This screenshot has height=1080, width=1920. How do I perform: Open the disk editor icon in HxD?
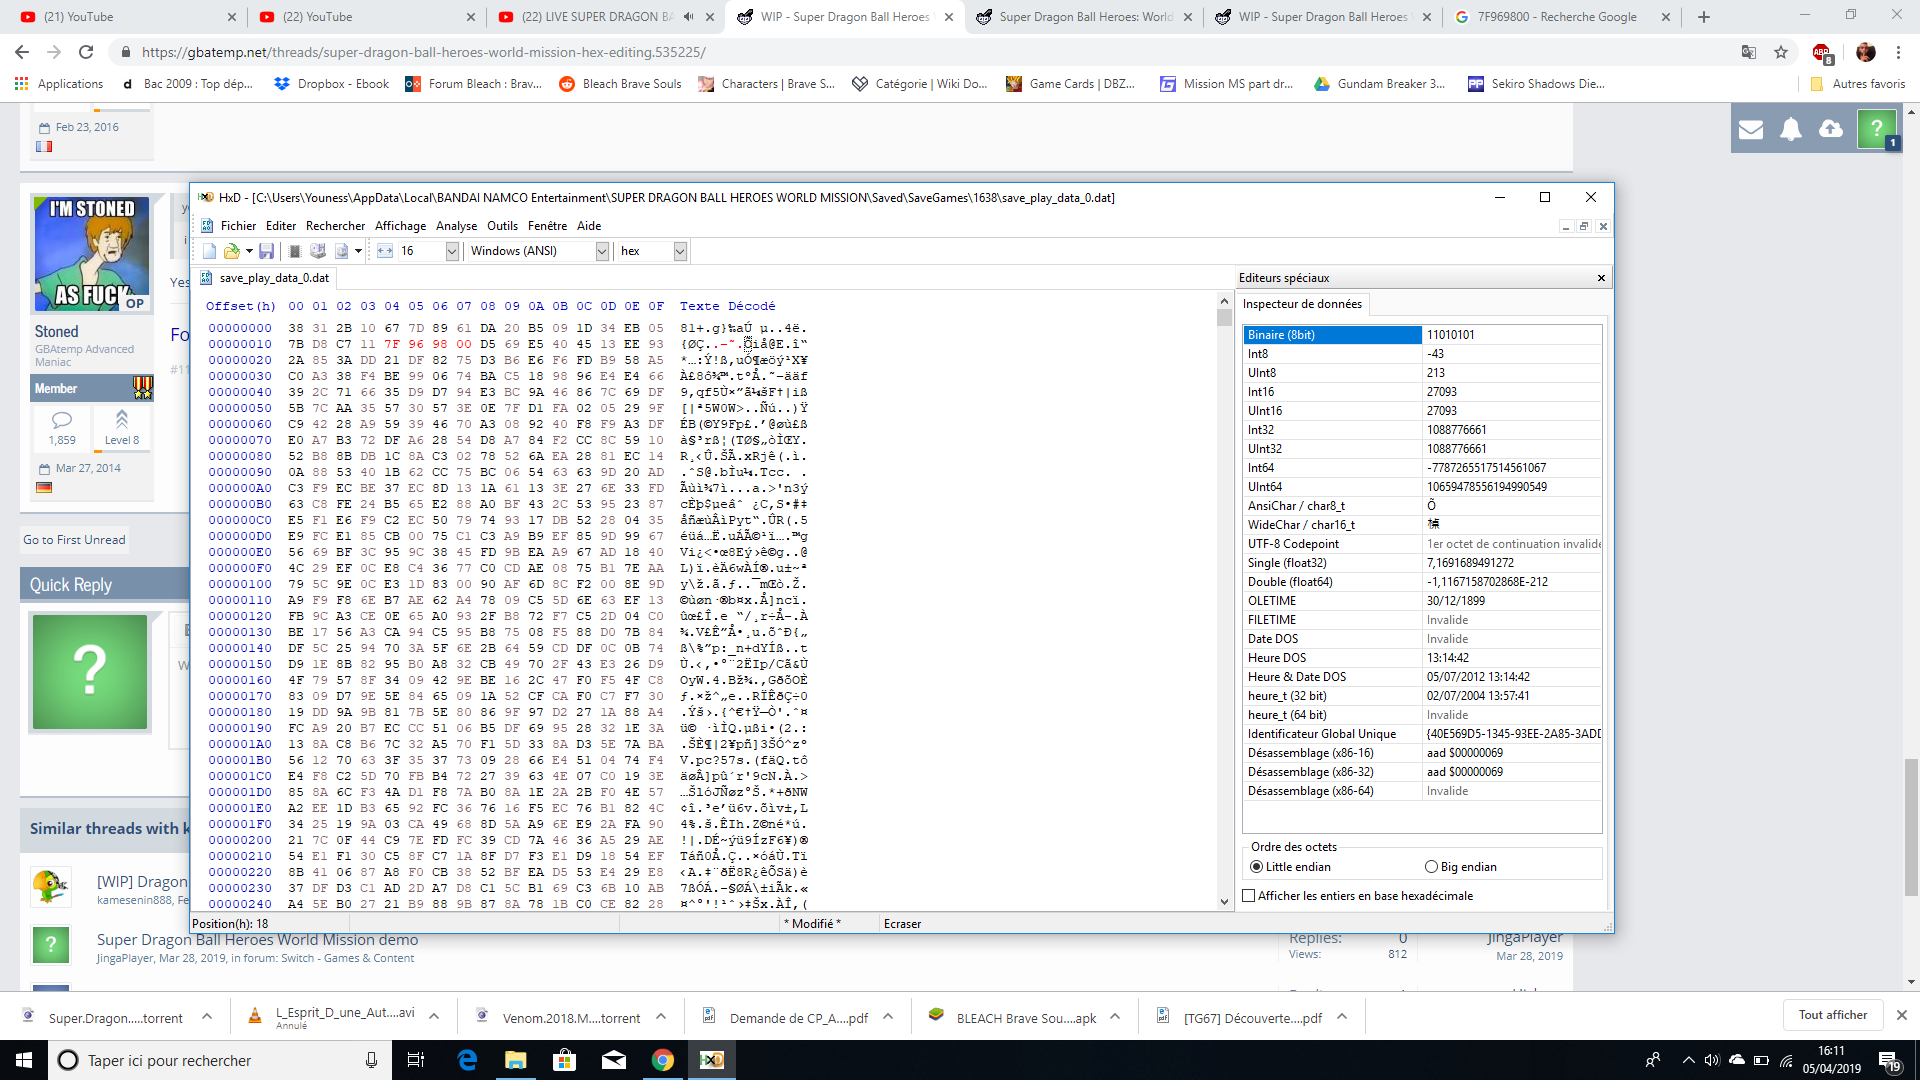[318, 251]
